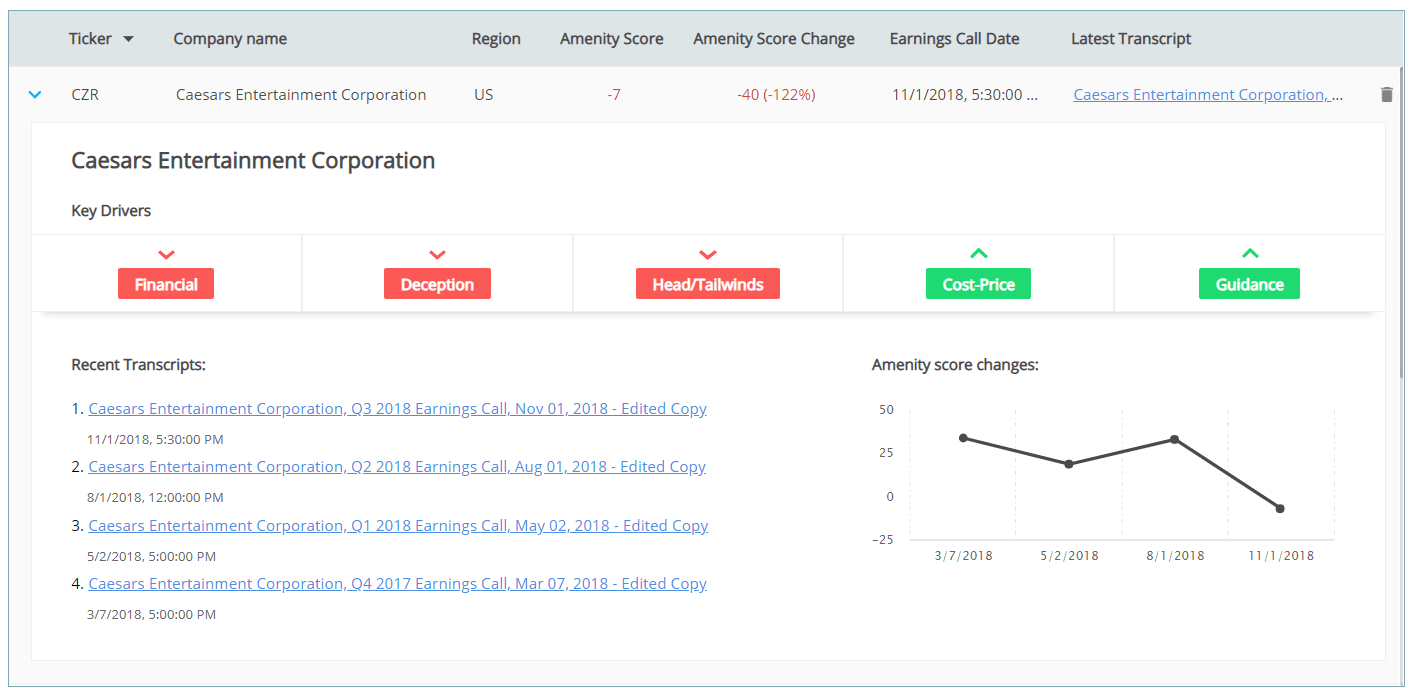Click the Amenity Score Change column header
Screen dimensions: 1416x688
tap(774, 39)
